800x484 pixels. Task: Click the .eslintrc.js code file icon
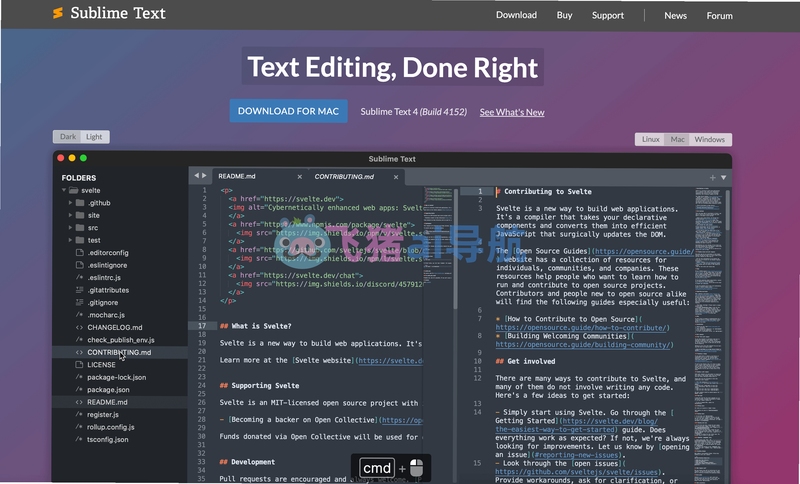tap(79, 277)
